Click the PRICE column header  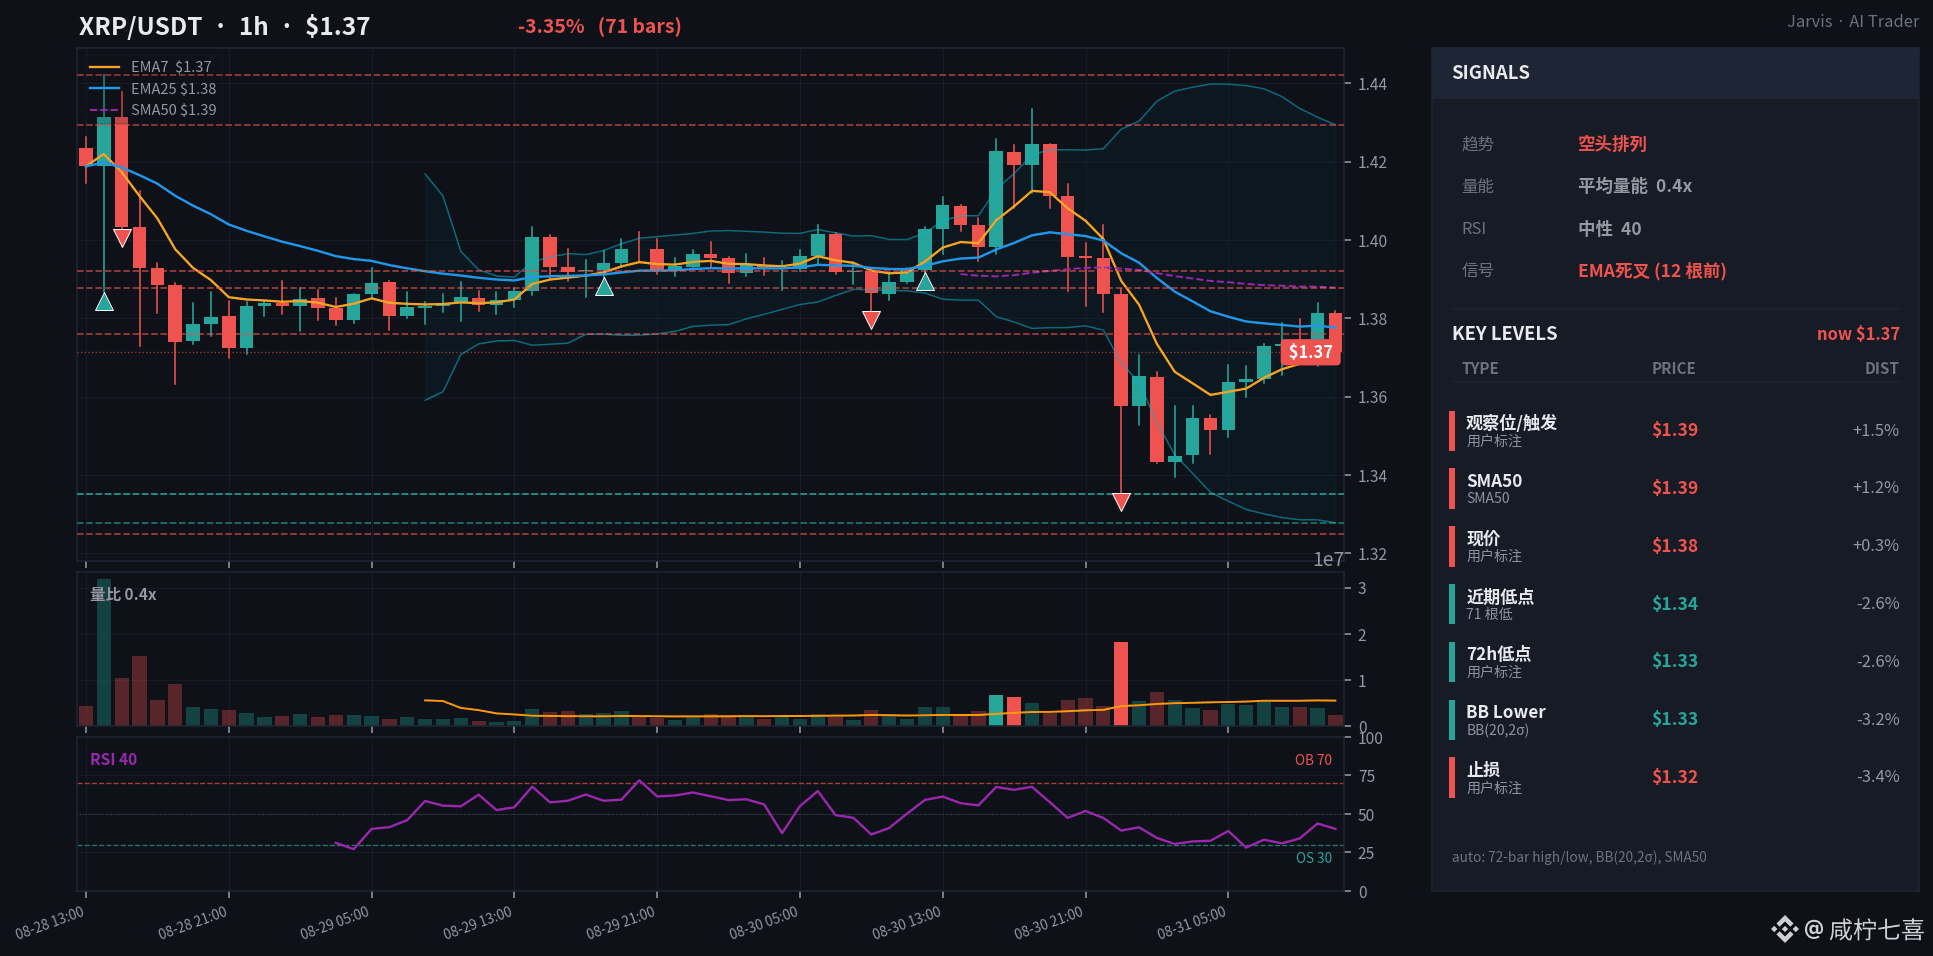tap(1673, 368)
